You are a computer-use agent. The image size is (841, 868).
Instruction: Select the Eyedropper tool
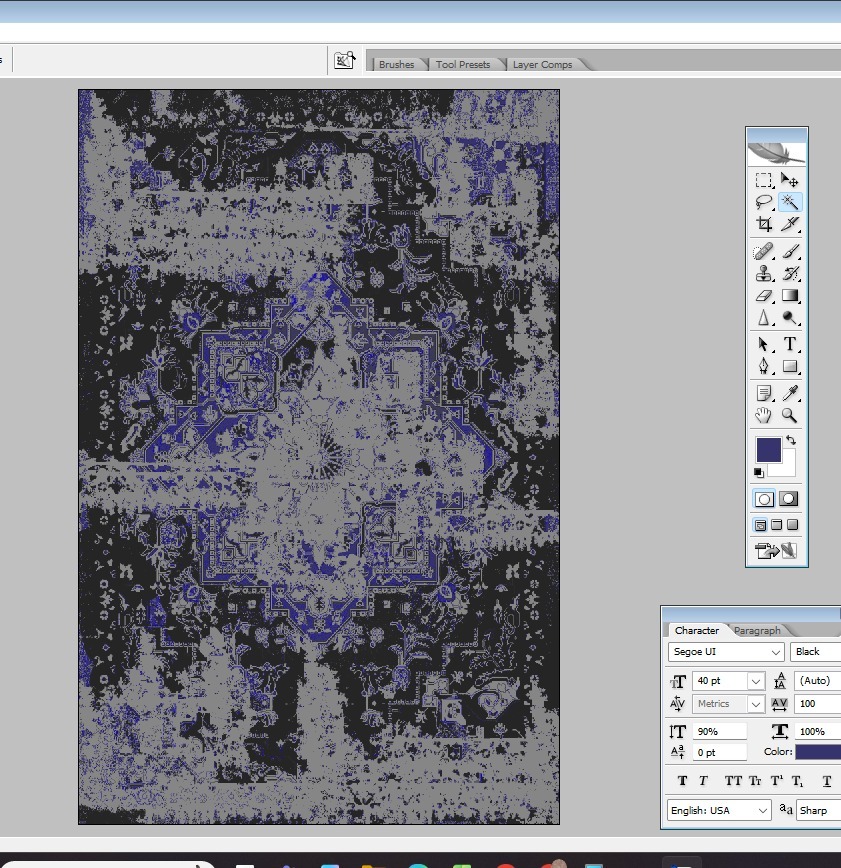click(x=790, y=393)
